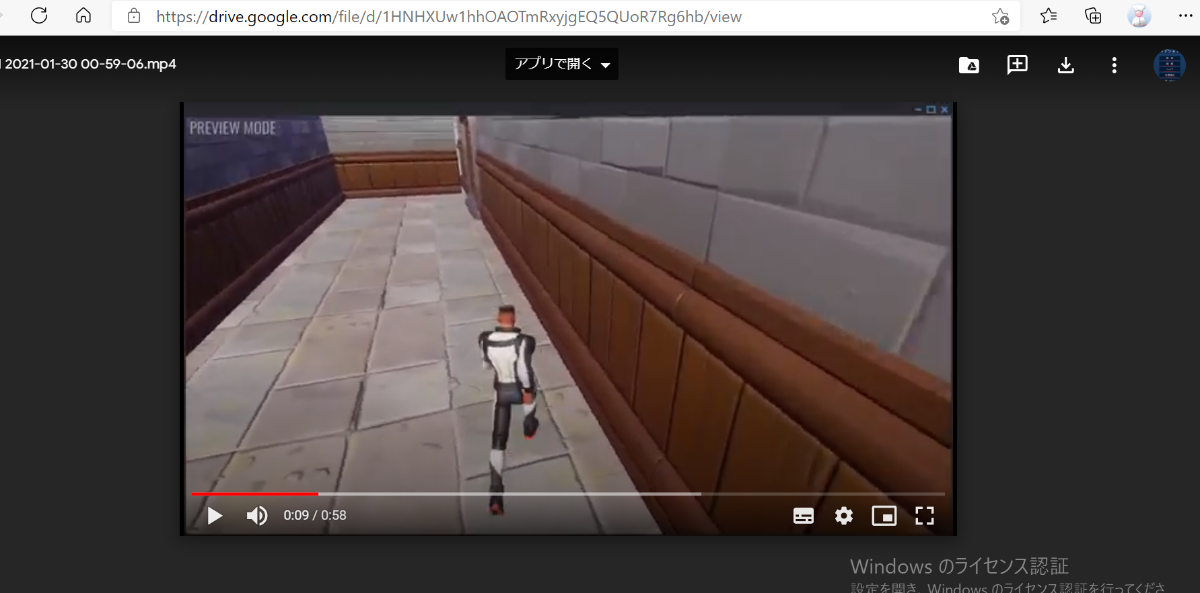Click the 0:09 / 0:58 time display
This screenshot has height=593, width=1200.
315,516
